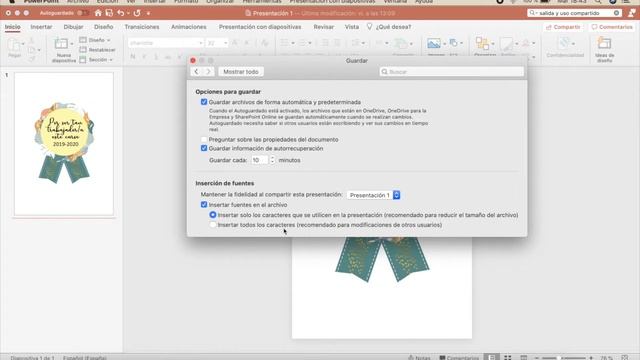This screenshot has width=640, height=360.
Task: Click the Diseño tab in the ribbon
Action: (103, 27)
